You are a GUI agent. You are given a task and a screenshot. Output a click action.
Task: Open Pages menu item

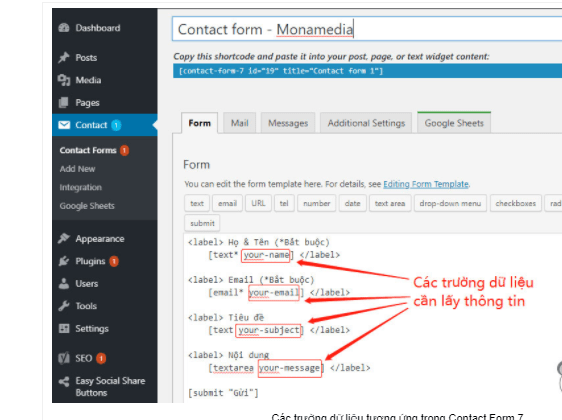pyautogui.click(x=87, y=103)
